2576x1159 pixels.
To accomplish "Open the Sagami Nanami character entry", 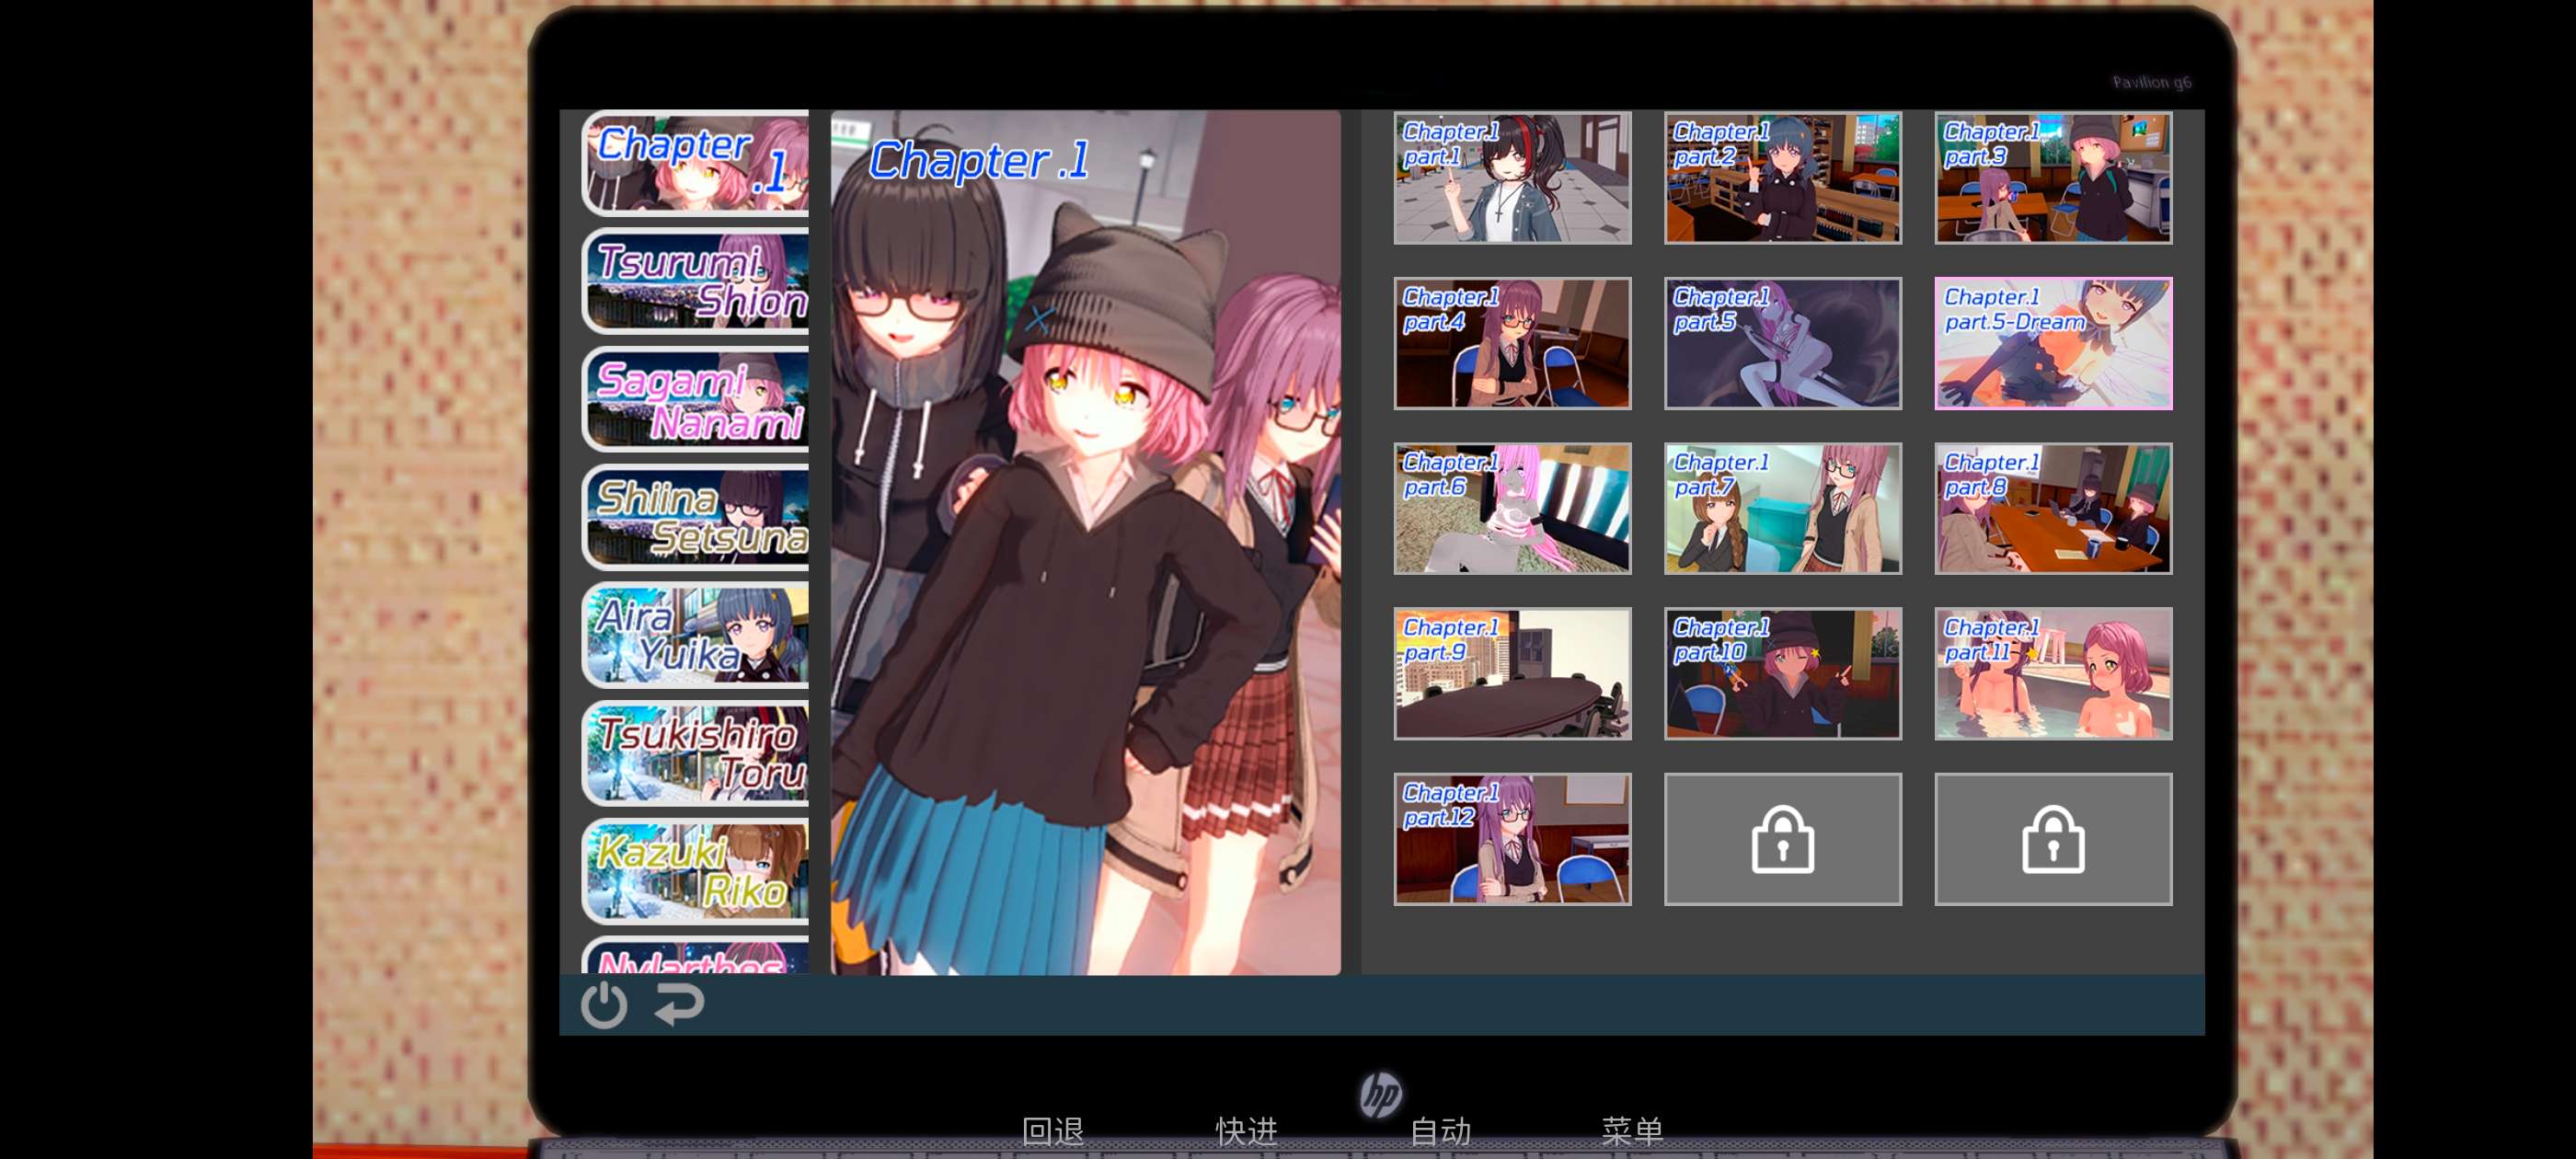I will point(696,399).
